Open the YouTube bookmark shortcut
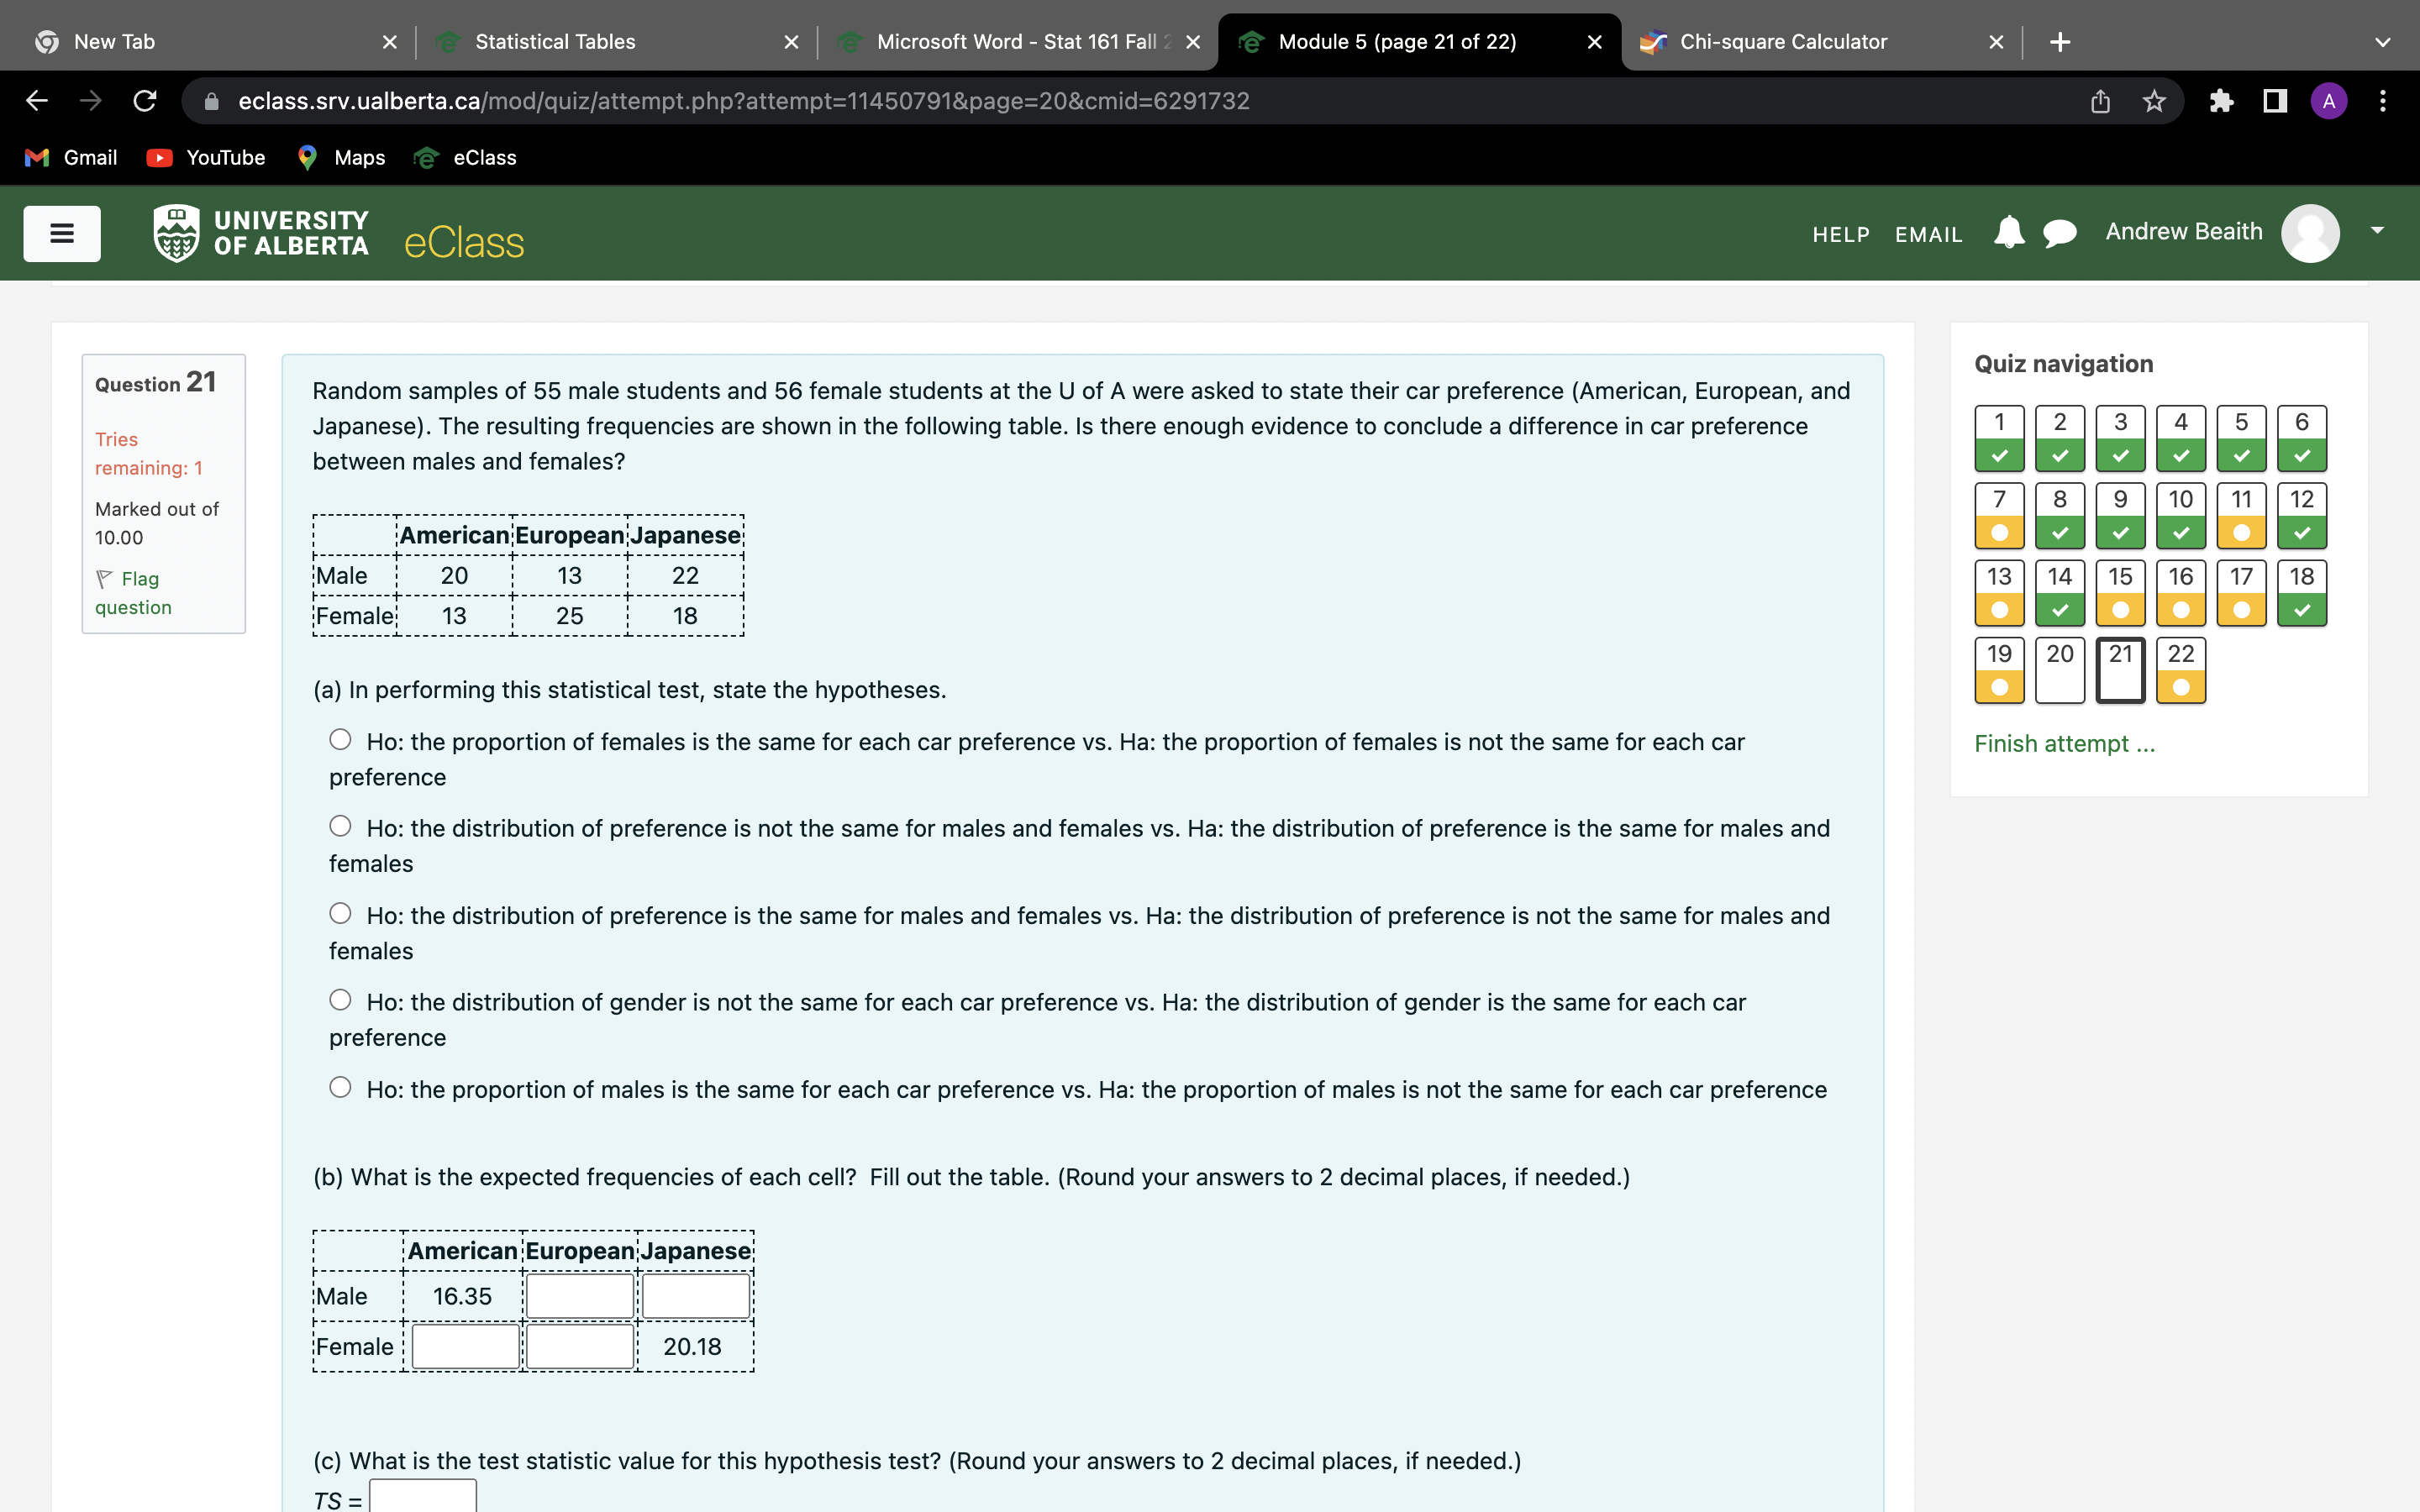The image size is (2420, 1512). 207,157
